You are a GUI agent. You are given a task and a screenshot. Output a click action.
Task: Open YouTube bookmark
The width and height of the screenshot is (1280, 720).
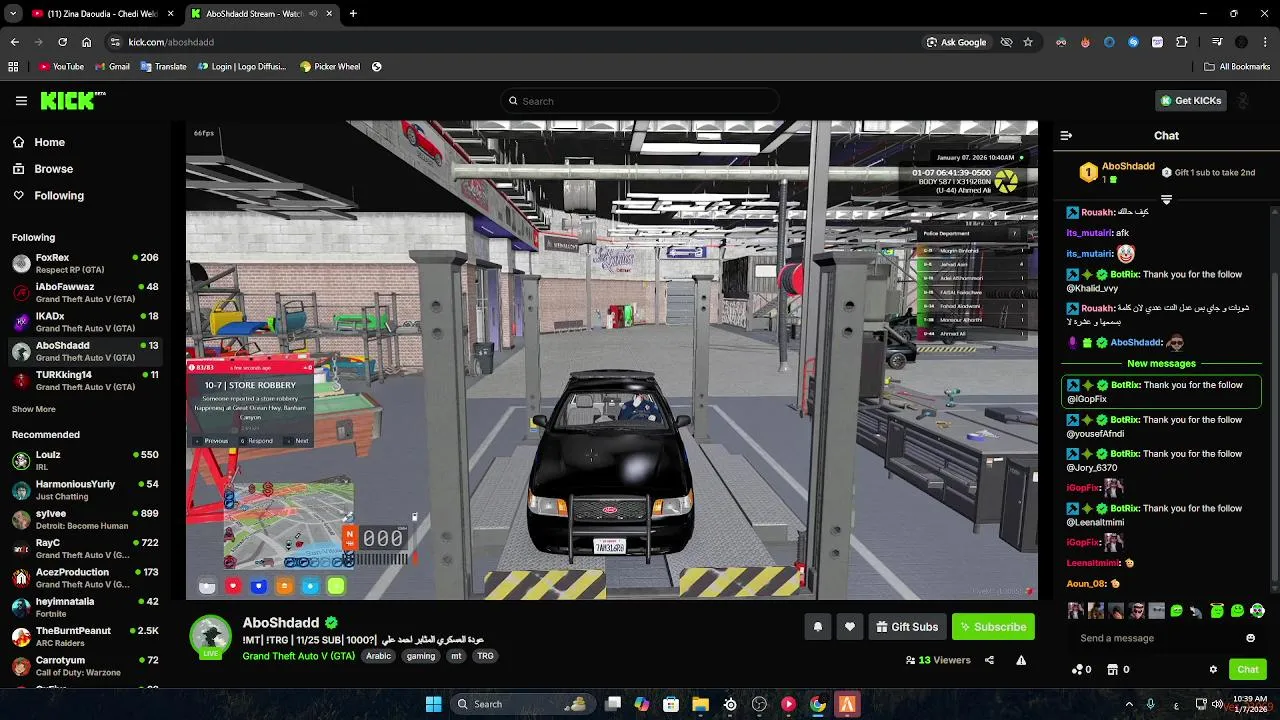(61, 67)
